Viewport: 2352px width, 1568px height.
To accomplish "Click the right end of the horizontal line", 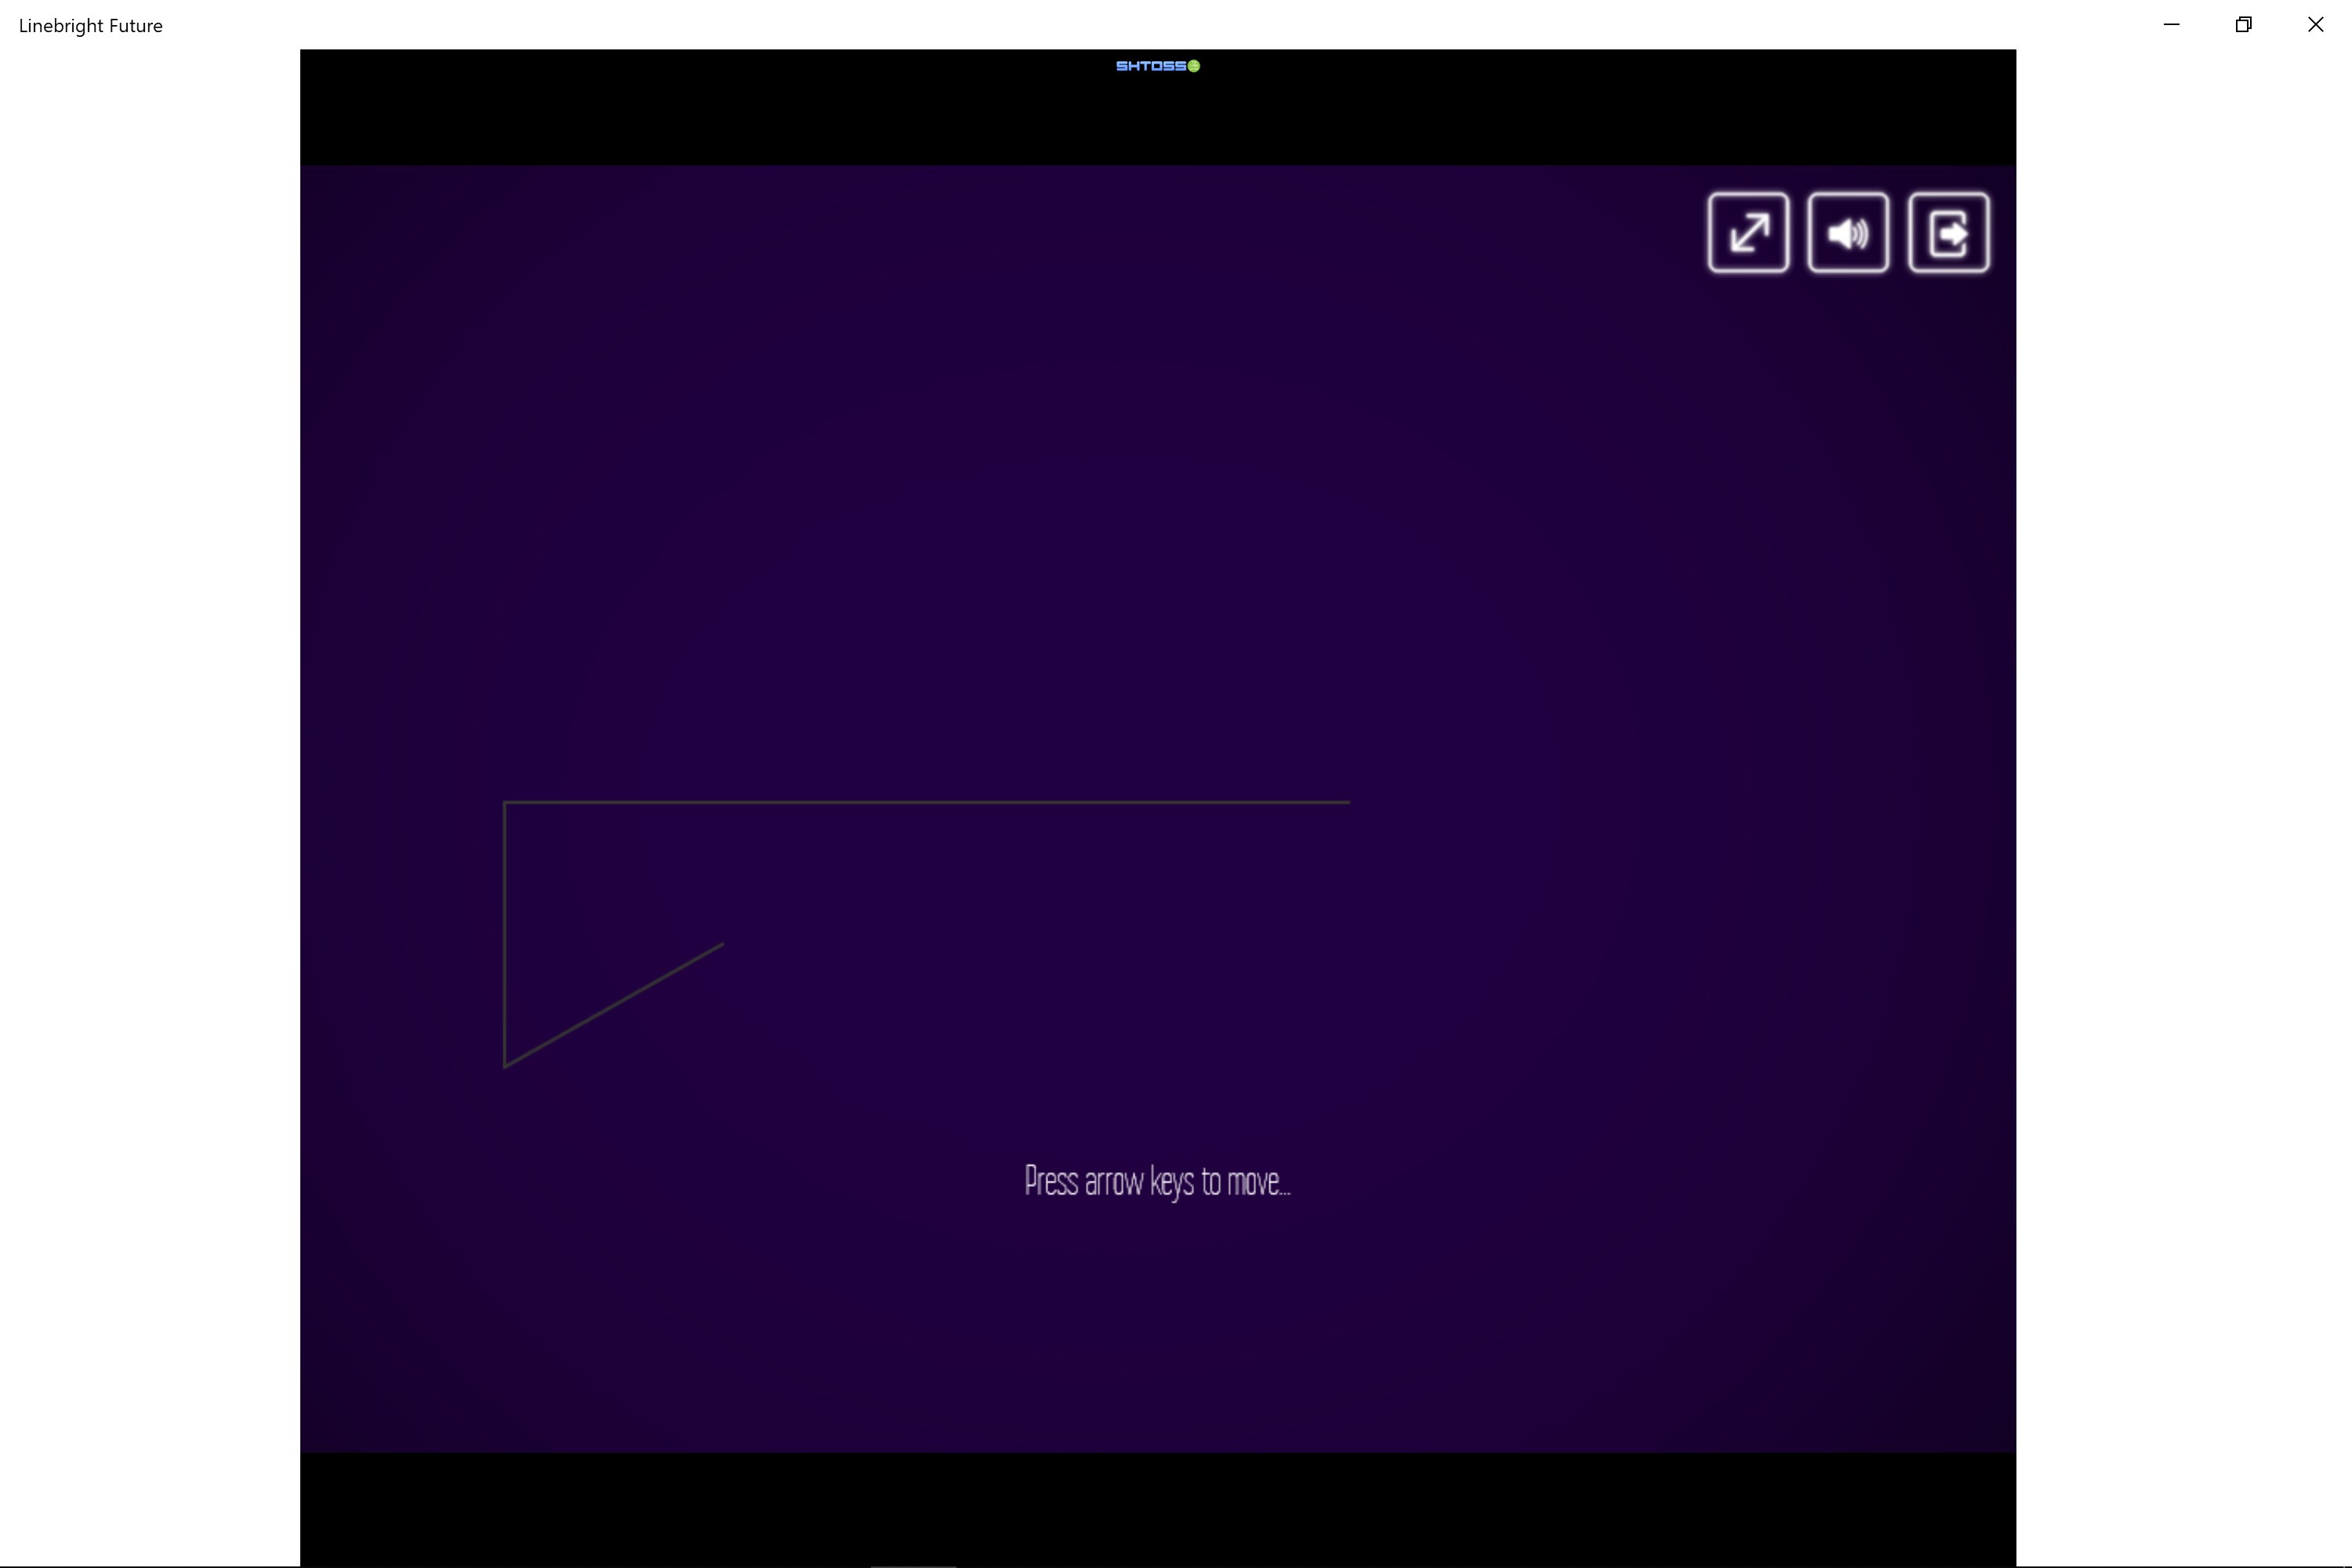I will coord(1346,802).
